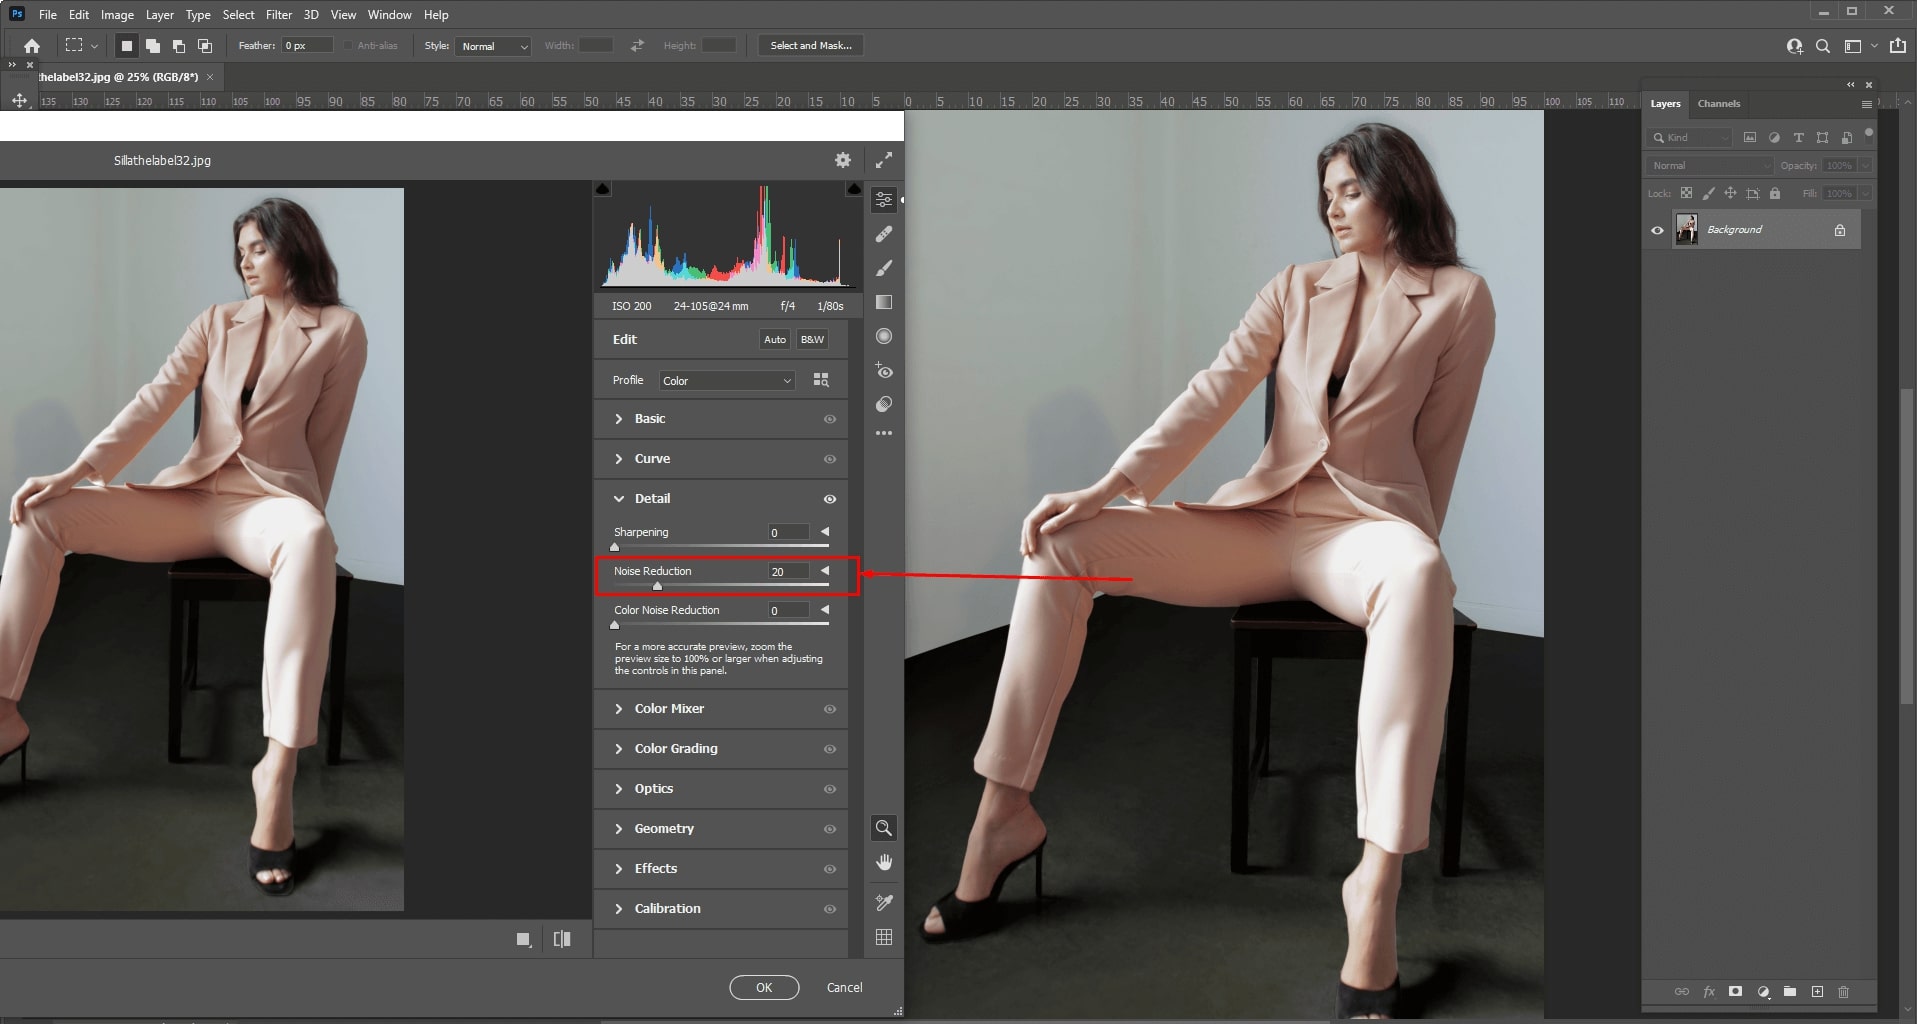Activate the Zoom tool
This screenshot has height=1024, width=1917.
[x=884, y=827]
